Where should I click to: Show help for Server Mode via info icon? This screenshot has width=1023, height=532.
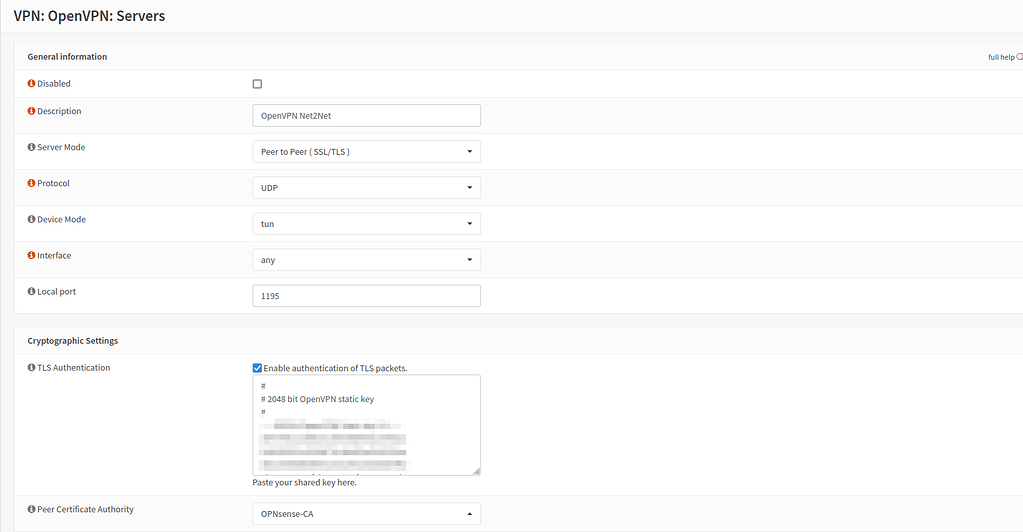click(x=31, y=148)
